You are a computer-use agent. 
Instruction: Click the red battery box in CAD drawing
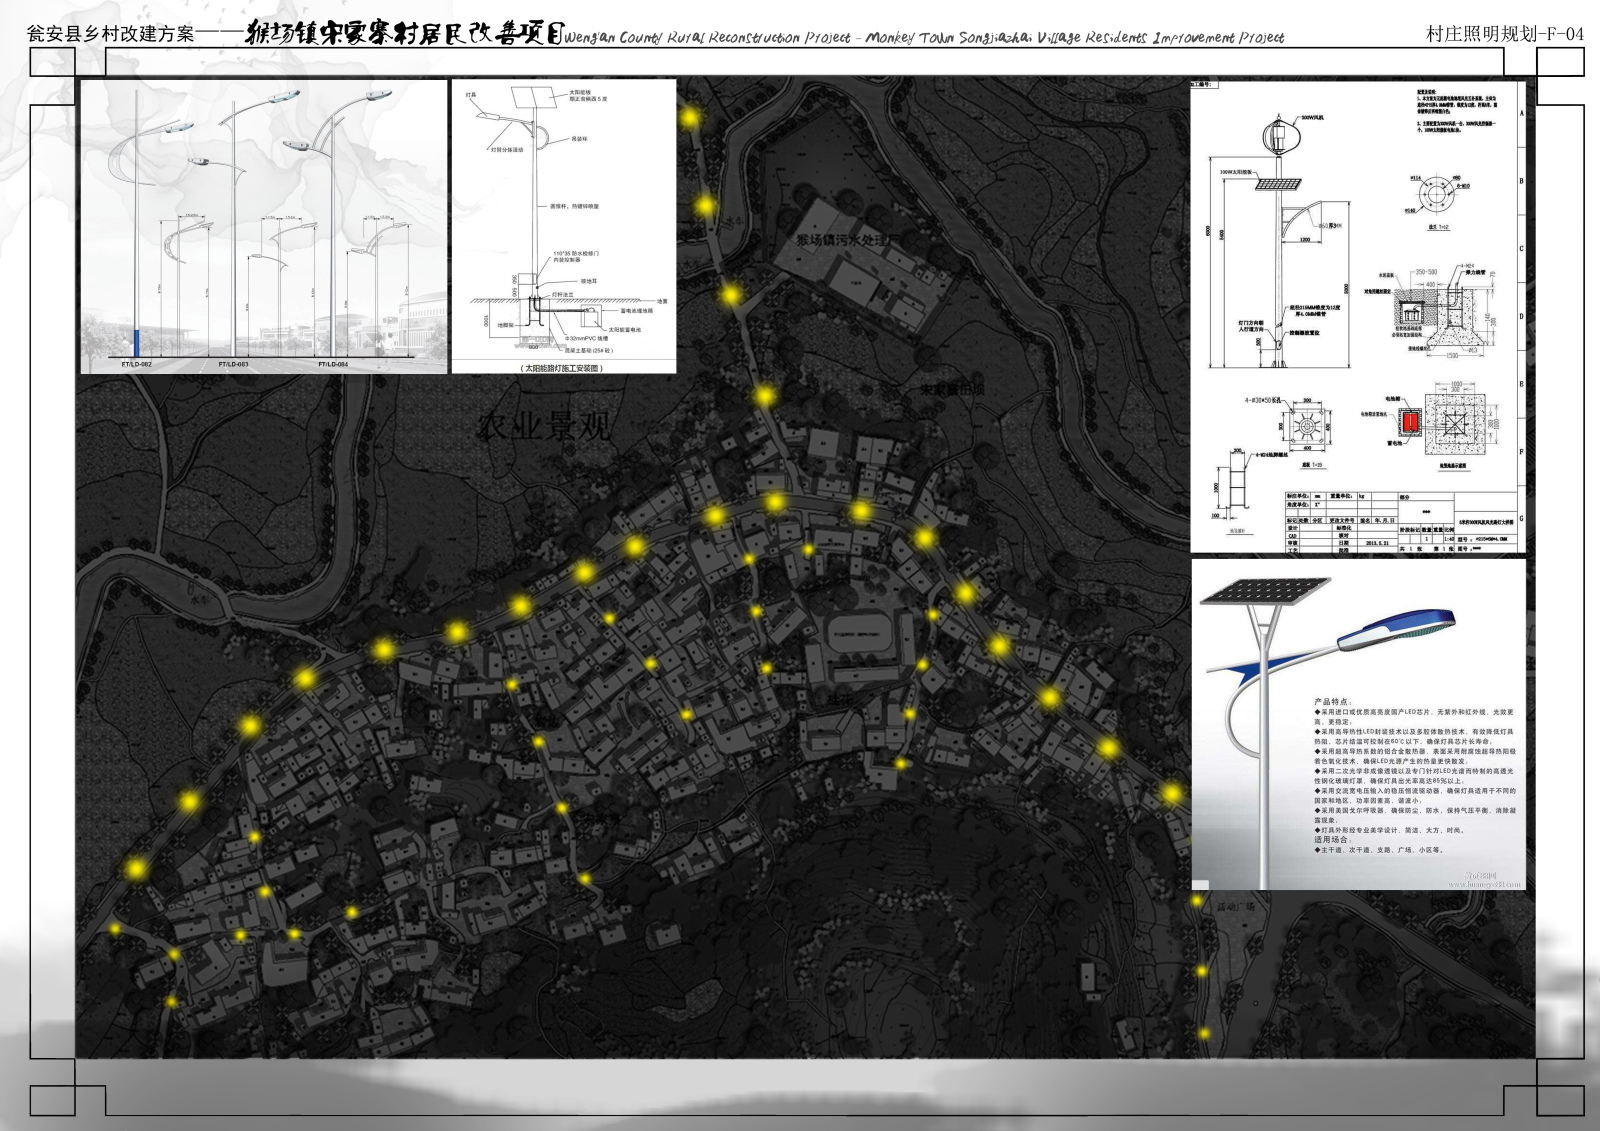pyautogui.click(x=1410, y=424)
